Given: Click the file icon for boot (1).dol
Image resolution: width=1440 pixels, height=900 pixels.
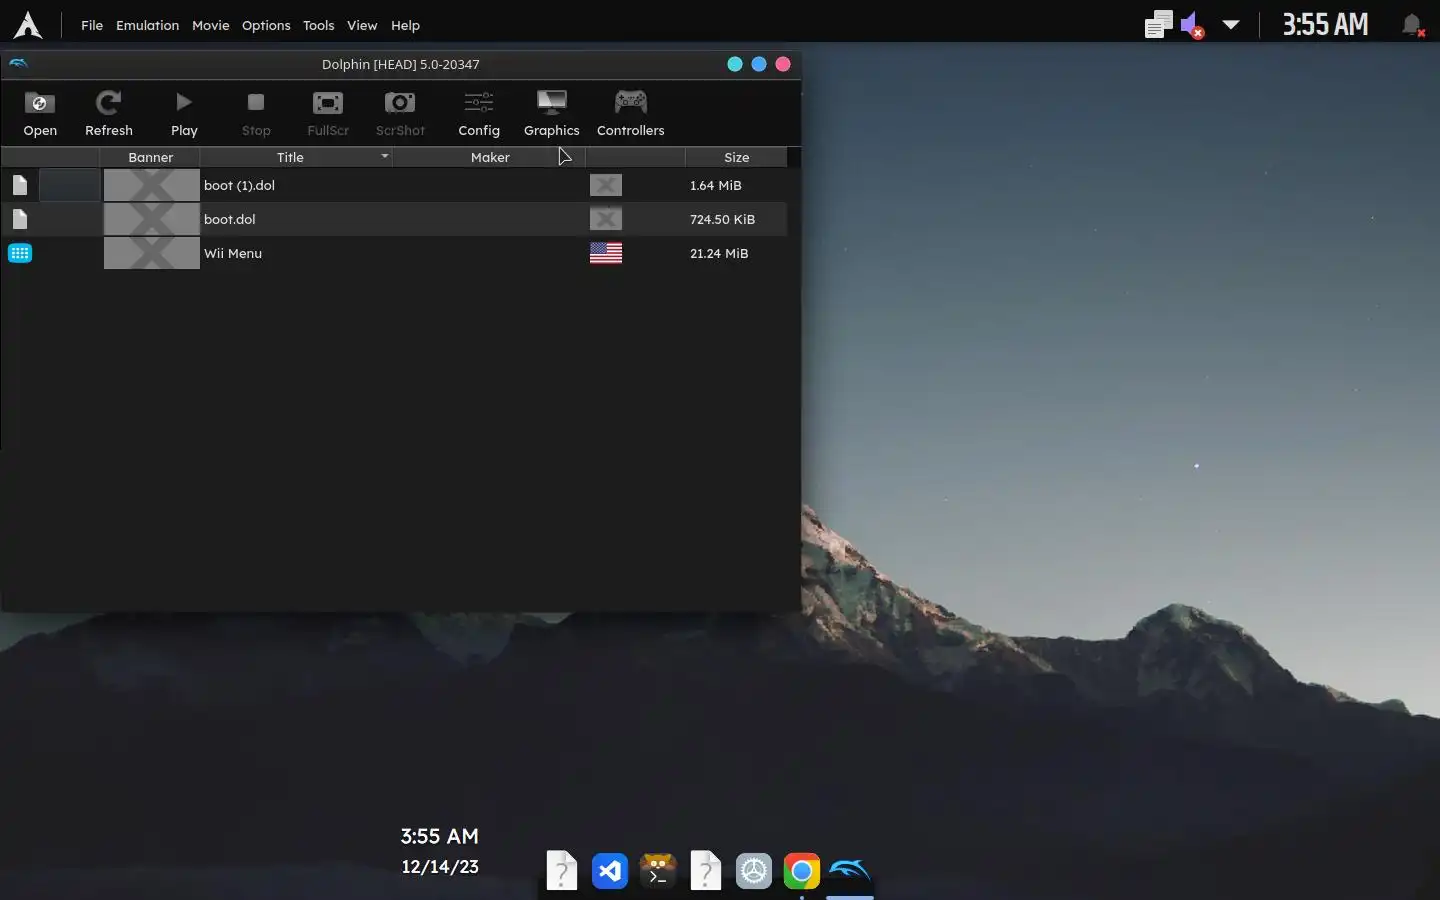Looking at the screenshot, I should 20,185.
